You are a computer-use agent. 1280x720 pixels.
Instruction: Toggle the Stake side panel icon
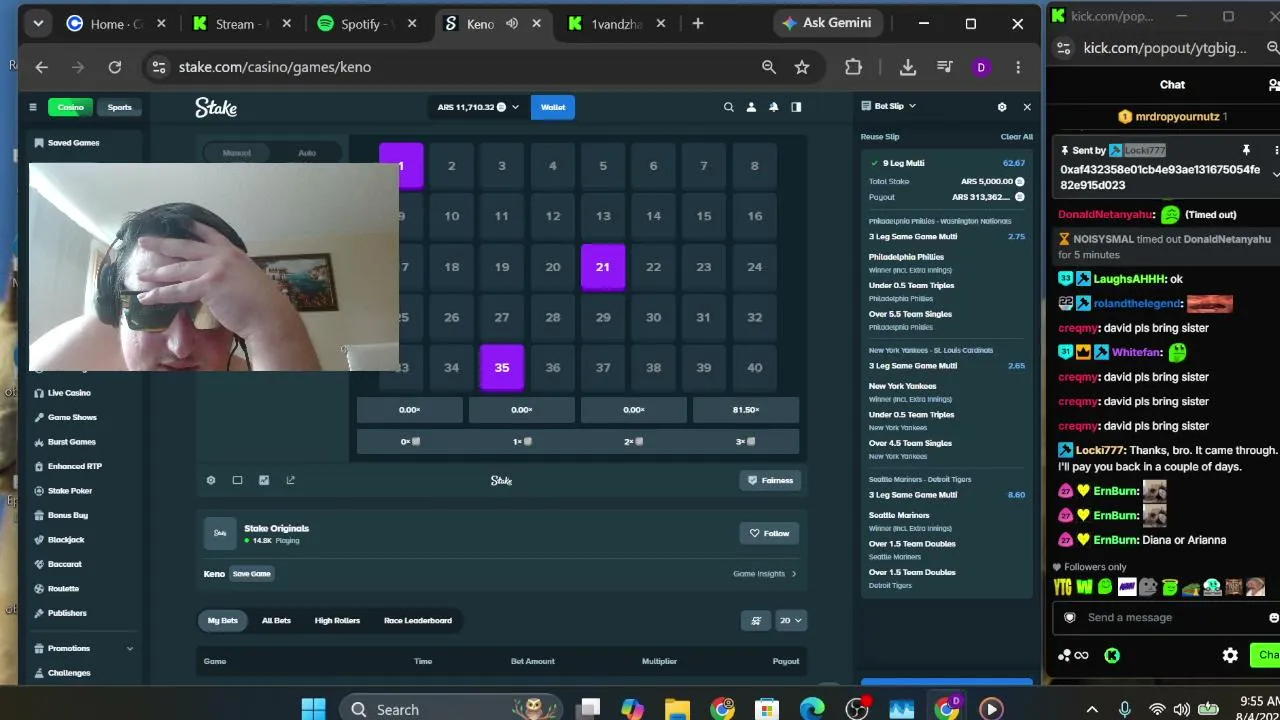(796, 107)
